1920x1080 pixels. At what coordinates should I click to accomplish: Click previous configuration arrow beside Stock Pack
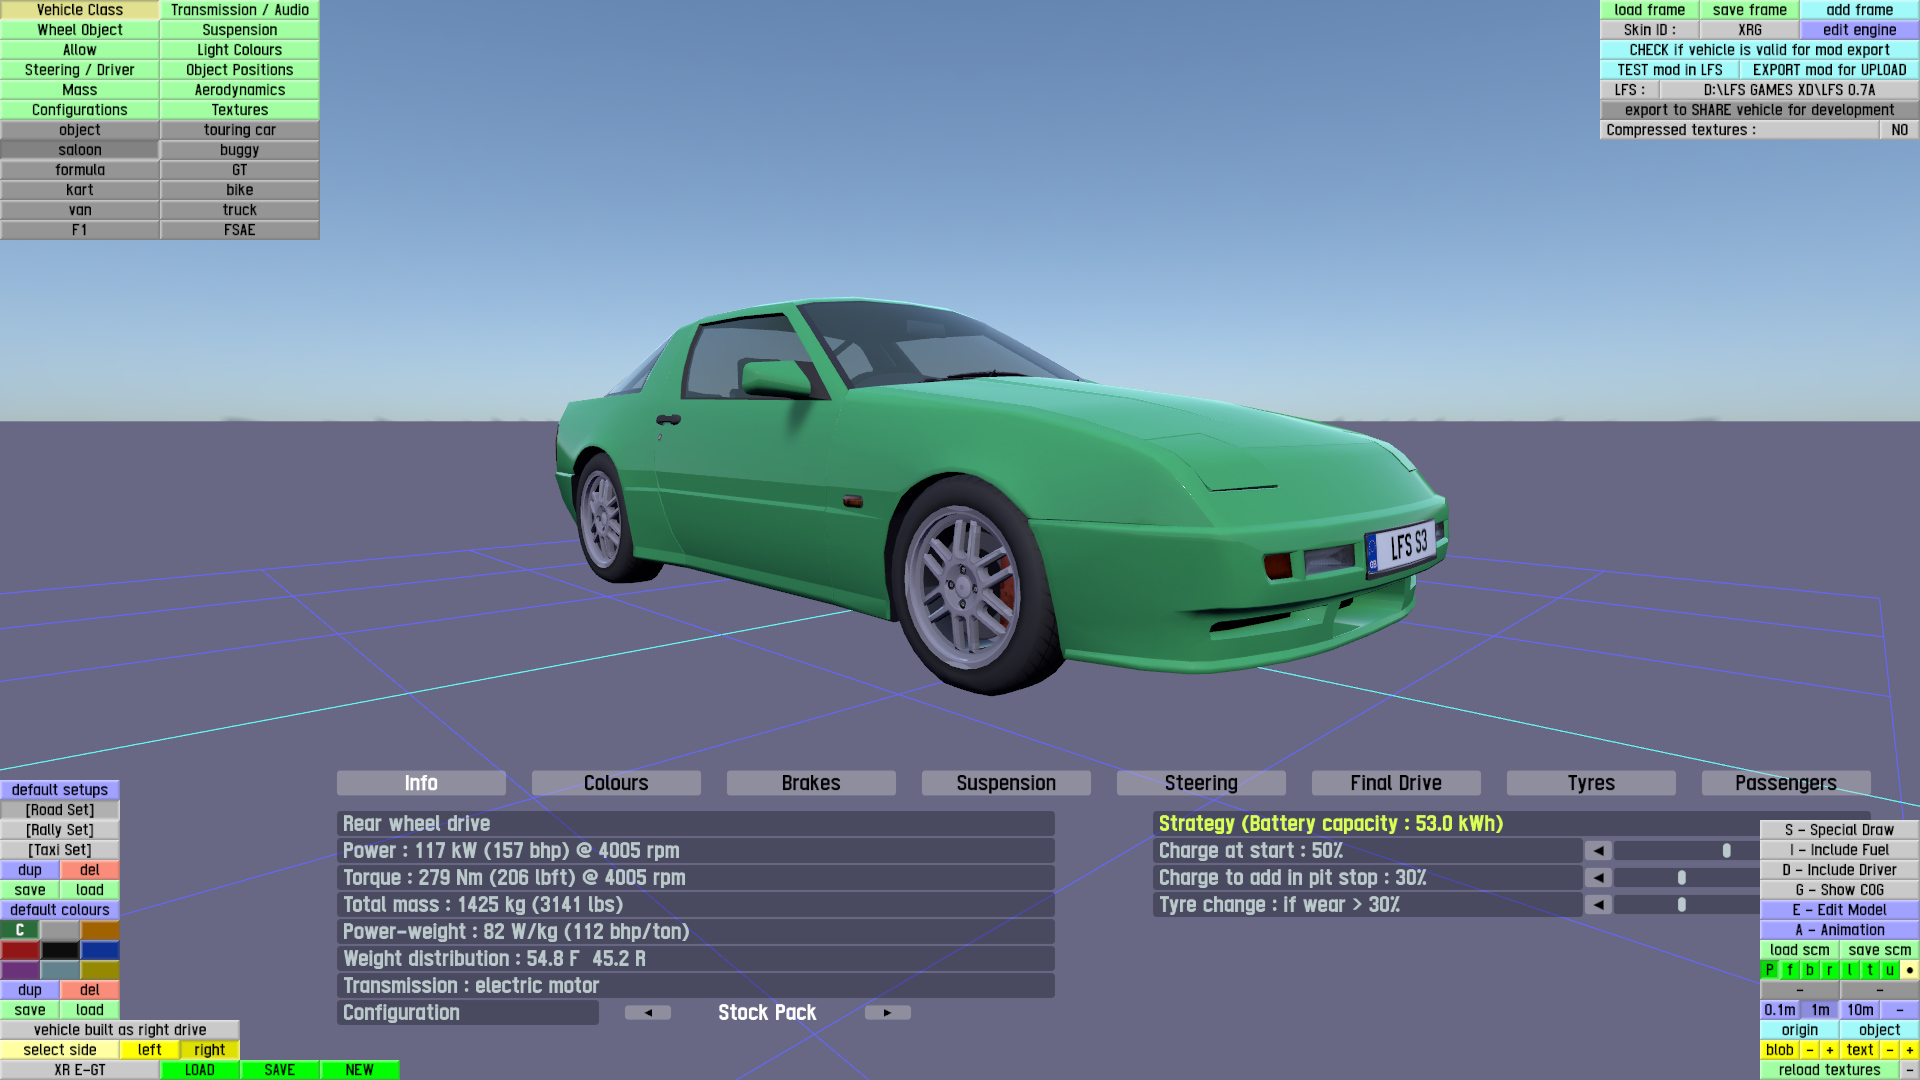point(648,1013)
